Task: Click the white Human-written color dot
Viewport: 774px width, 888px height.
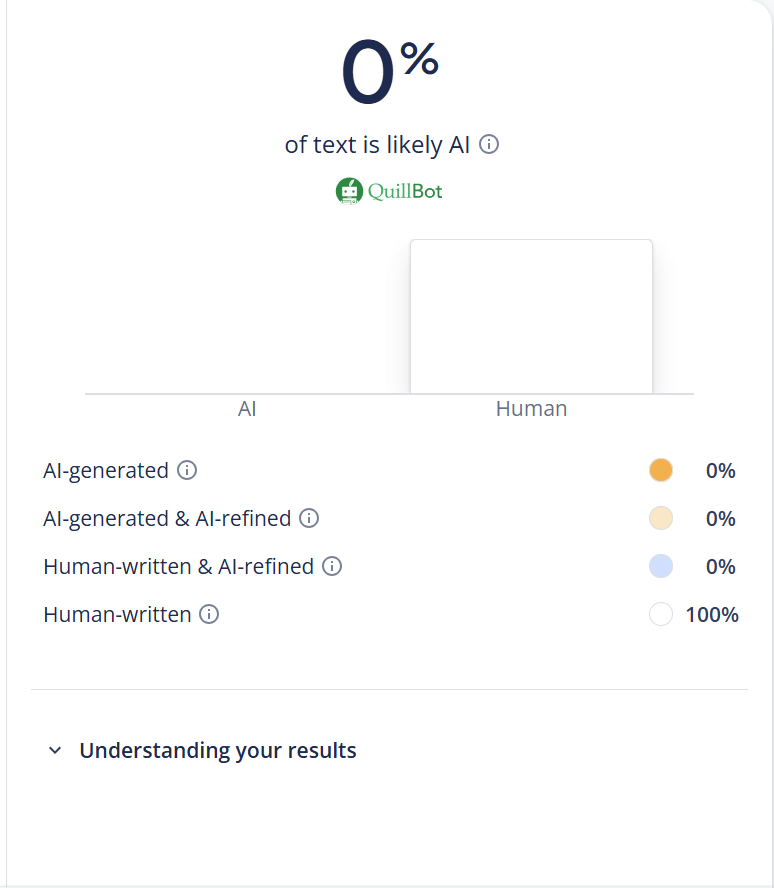Action: point(661,614)
